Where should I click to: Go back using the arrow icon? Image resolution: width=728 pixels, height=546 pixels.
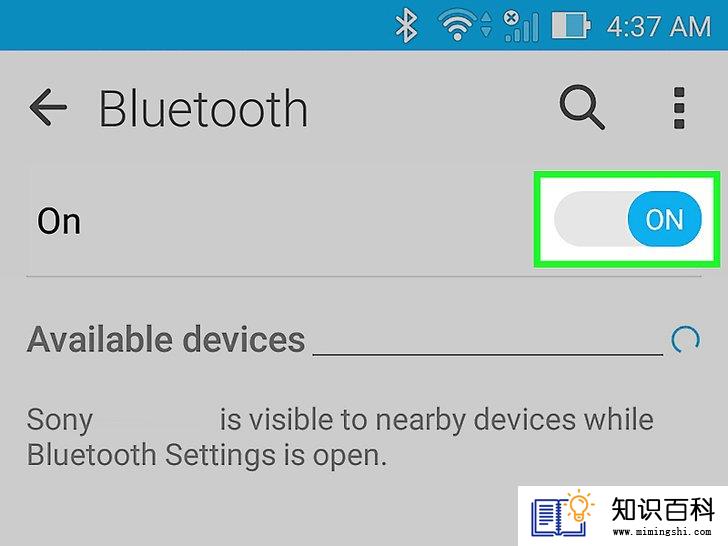point(48,107)
